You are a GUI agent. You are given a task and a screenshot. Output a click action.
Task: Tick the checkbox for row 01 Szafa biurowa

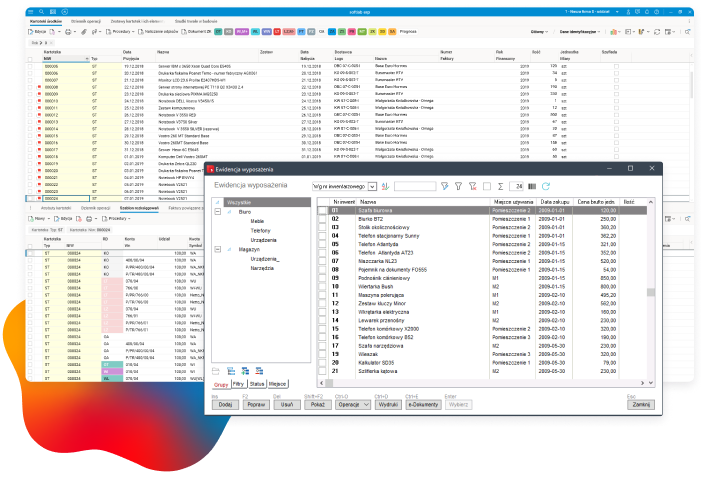tap(323, 211)
